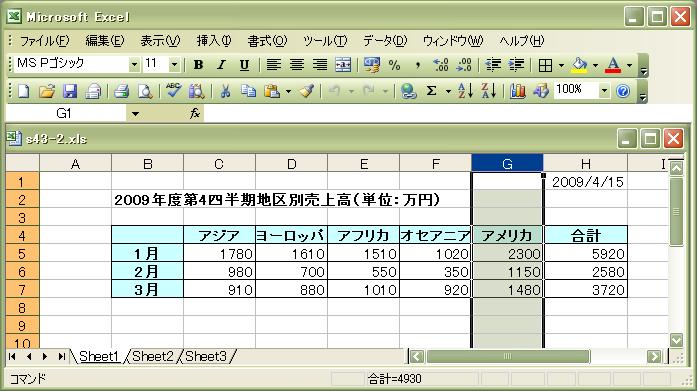Click the Merge and Center icon
This screenshot has width=697, height=391.
click(343, 65)
